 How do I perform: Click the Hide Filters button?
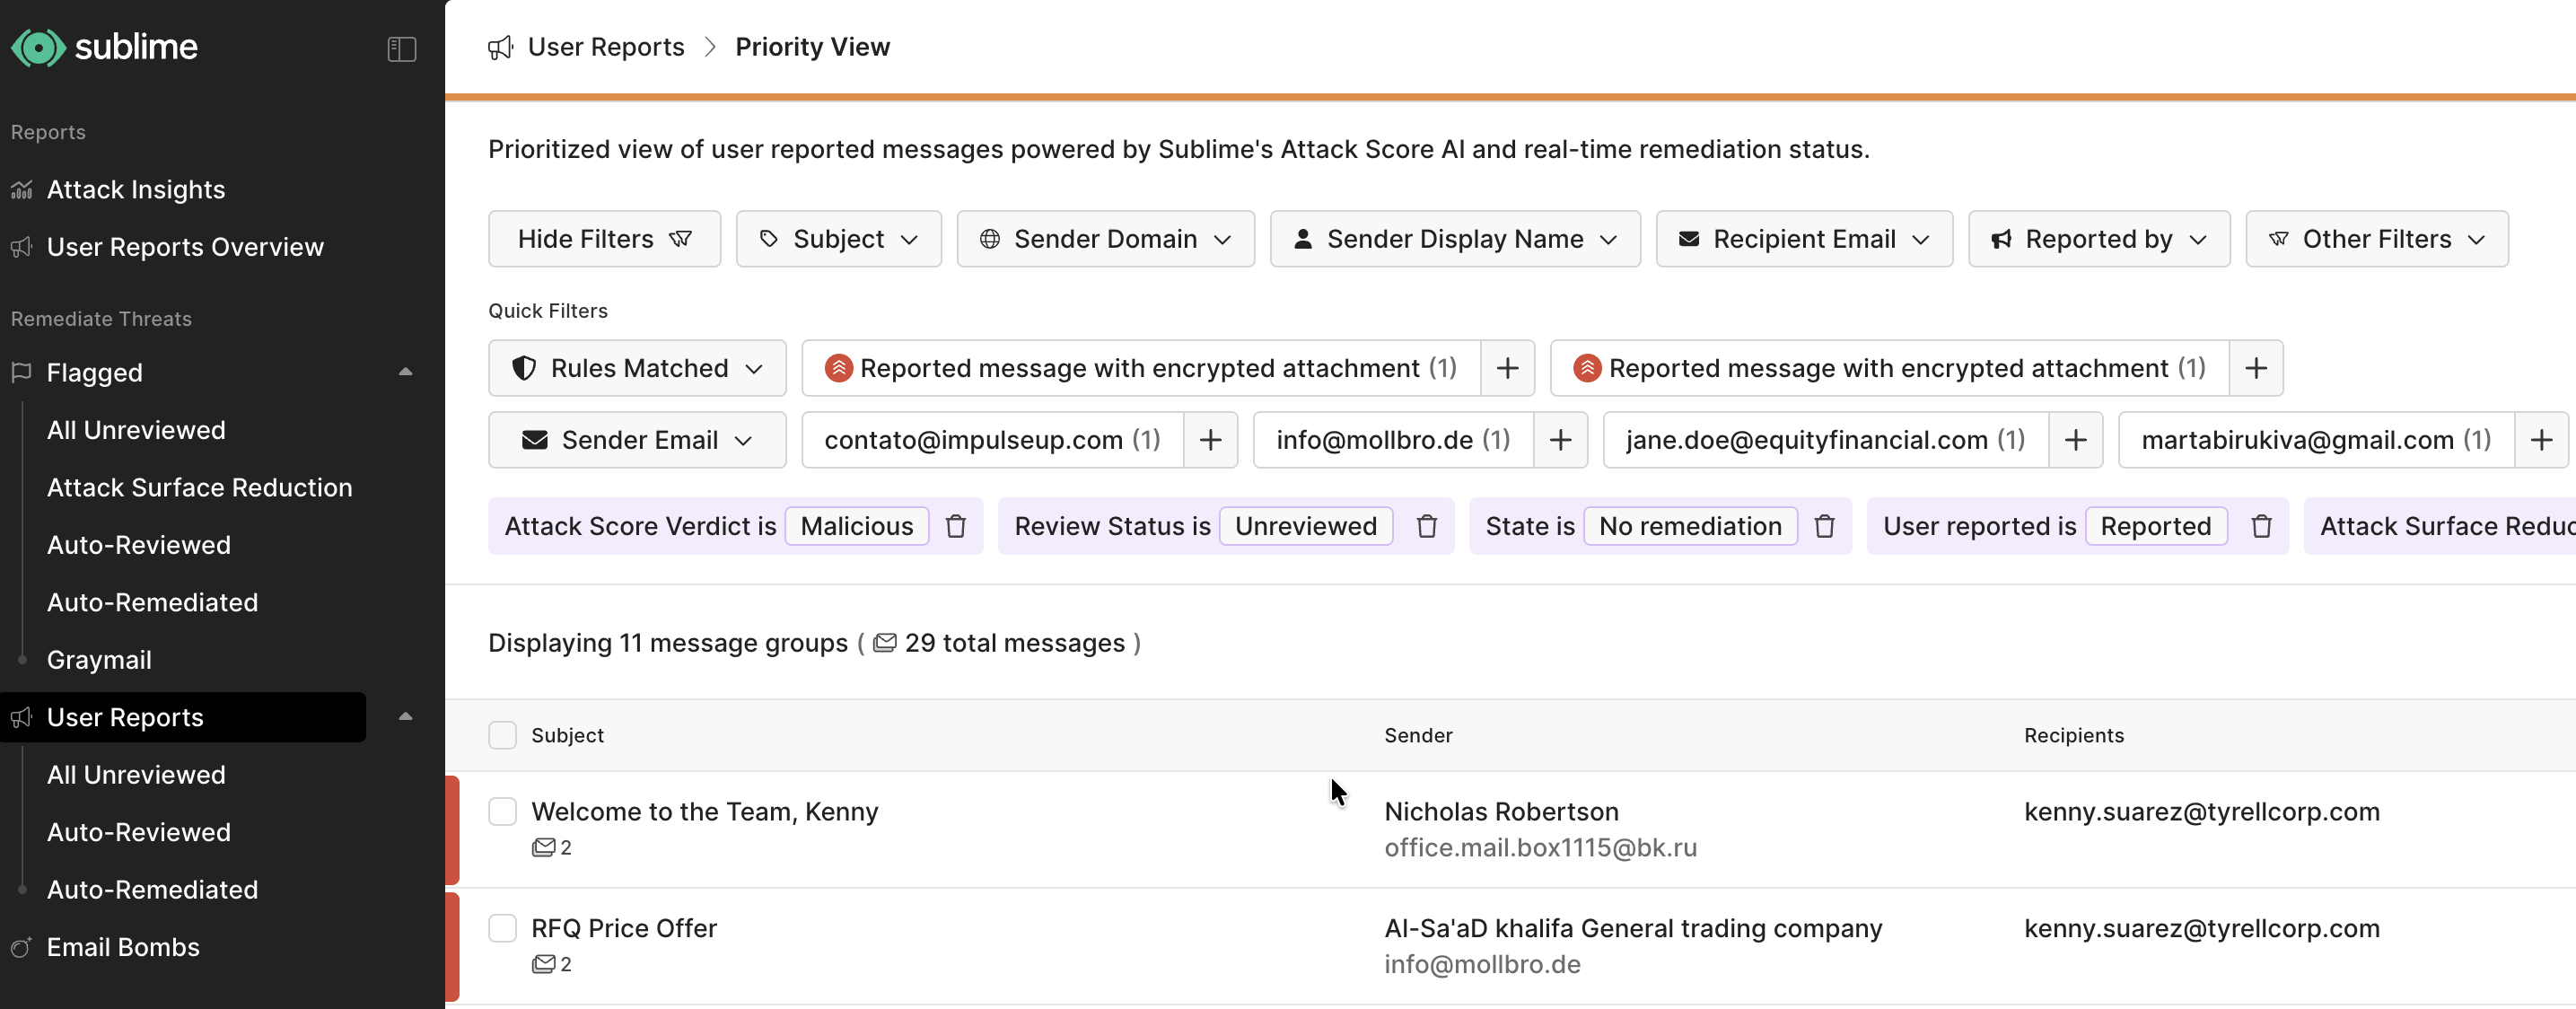pos(603,239)
